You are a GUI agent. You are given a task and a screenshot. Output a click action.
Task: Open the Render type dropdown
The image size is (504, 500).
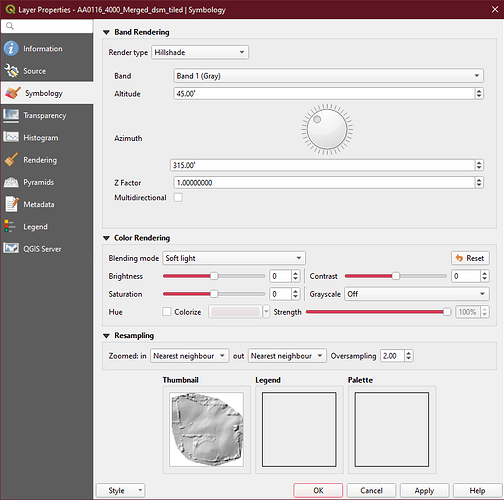200,52
